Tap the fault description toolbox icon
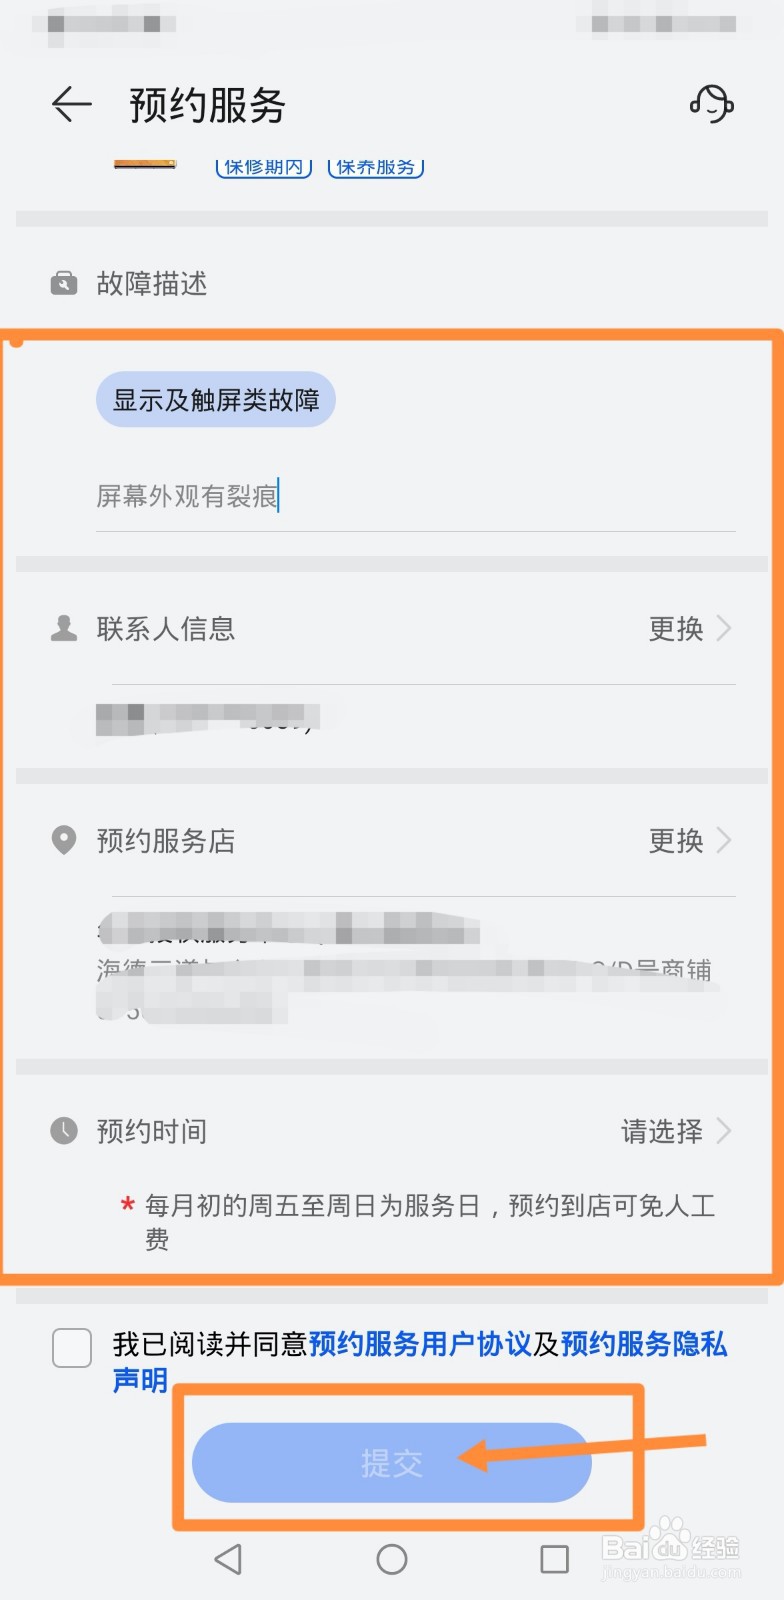This screenshot has width=784, height=1600. pos(63,284)
